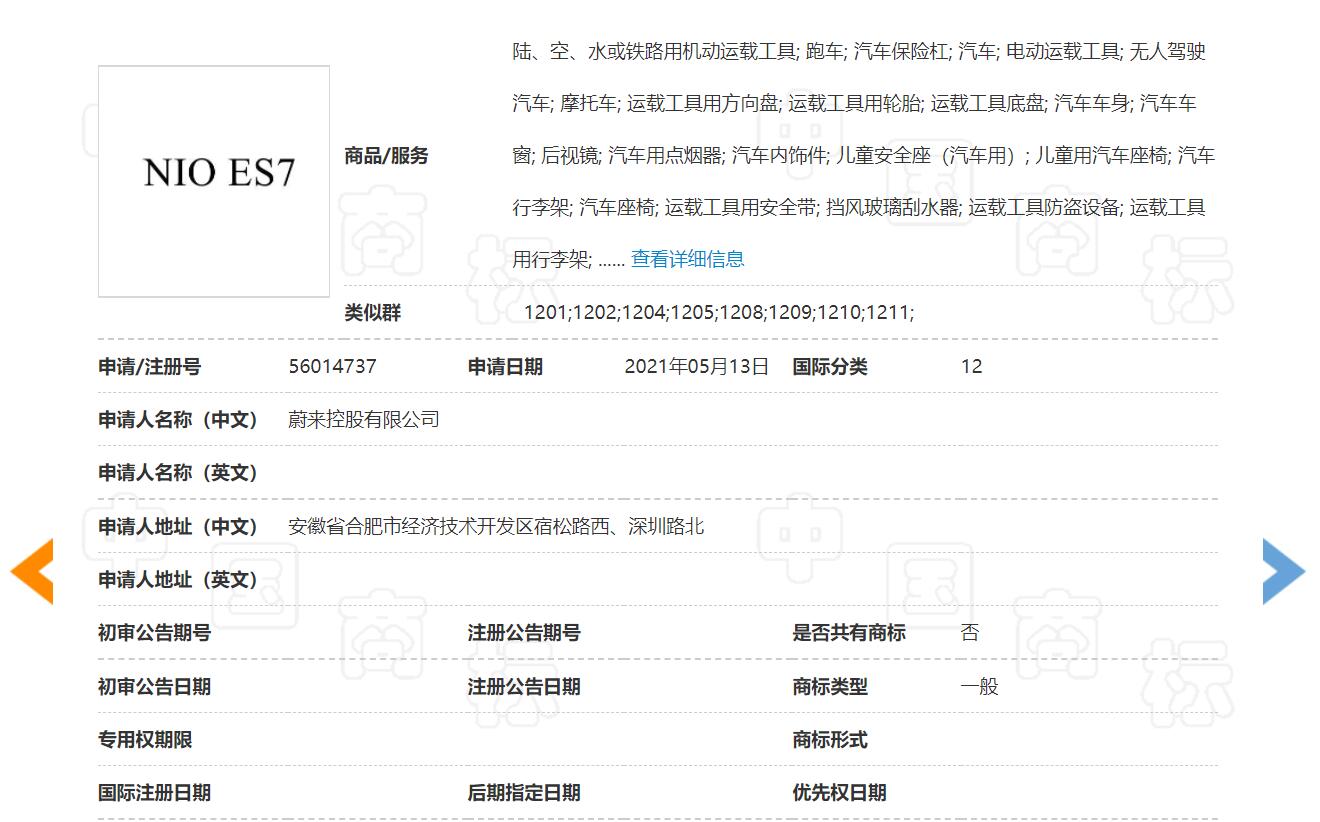Screen dimensions: 1320x822
Task: Click the application date 2021年05月13日
Action: point(696,366)
